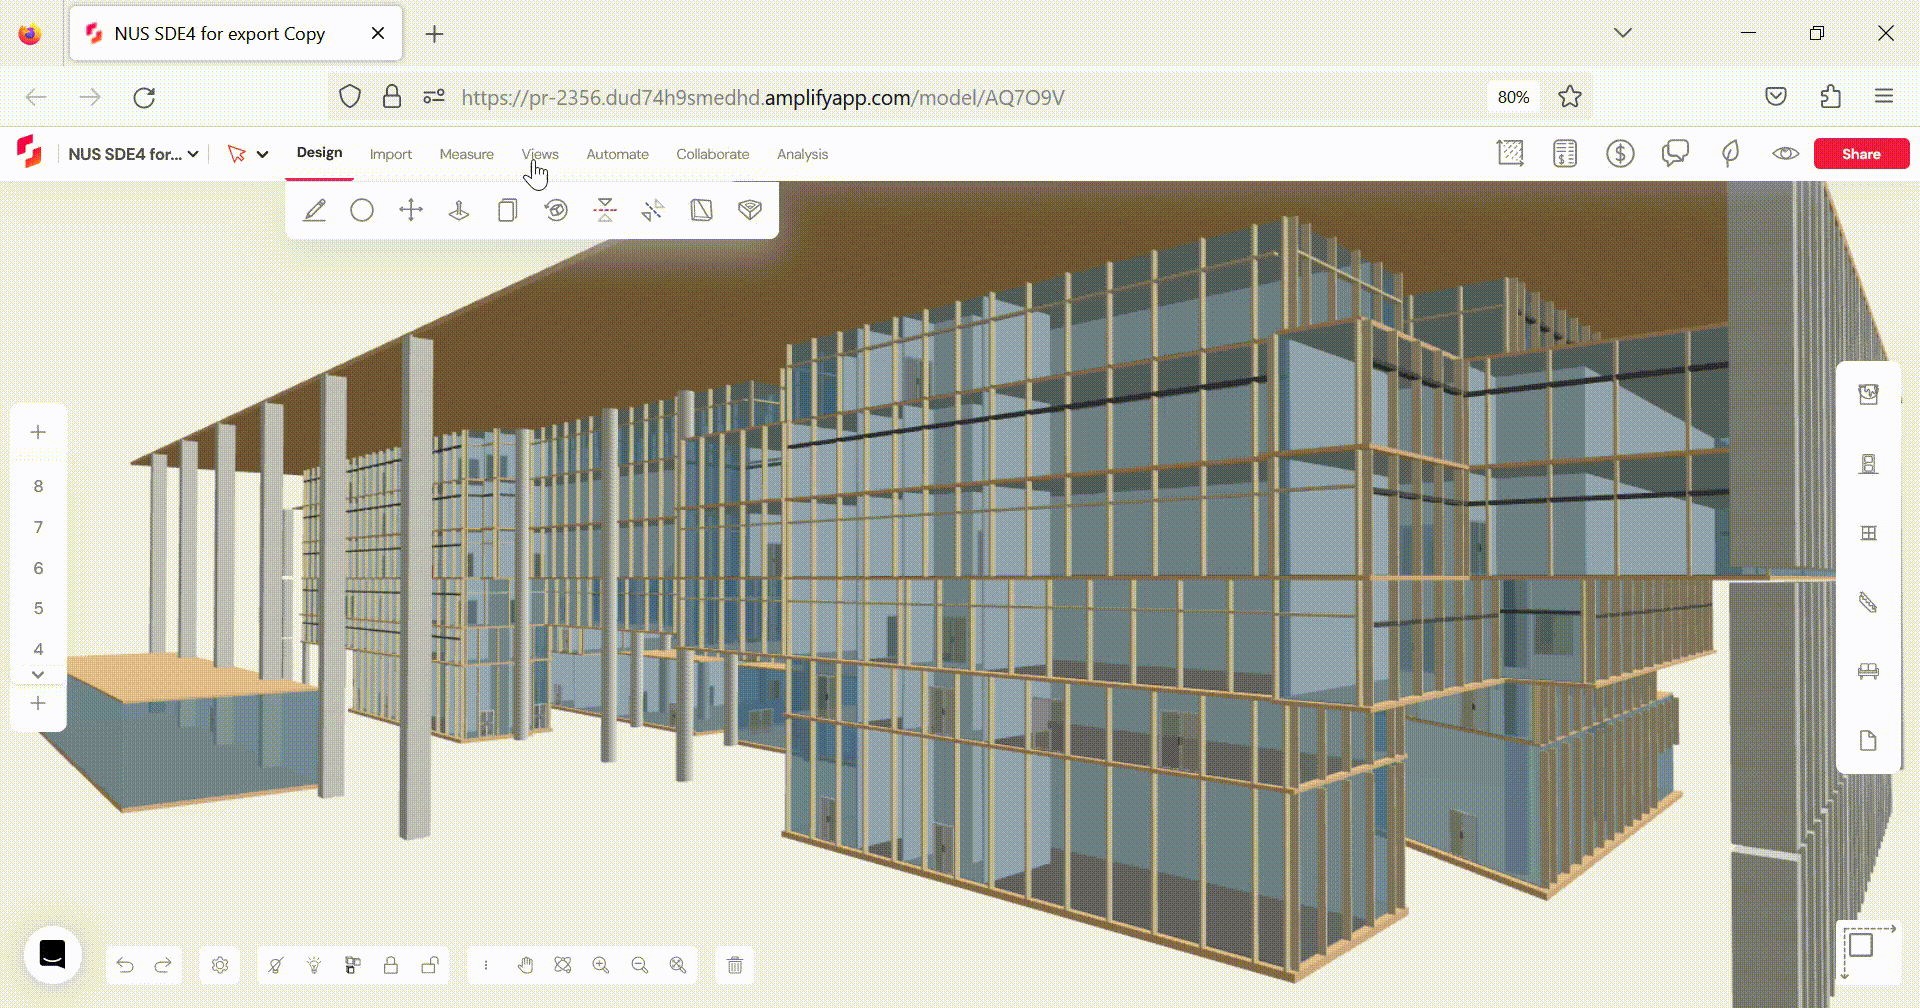Toggle the hide objects crossed-bulb icon
The width and height of the screenshot is (1920, 1008).
276,965
